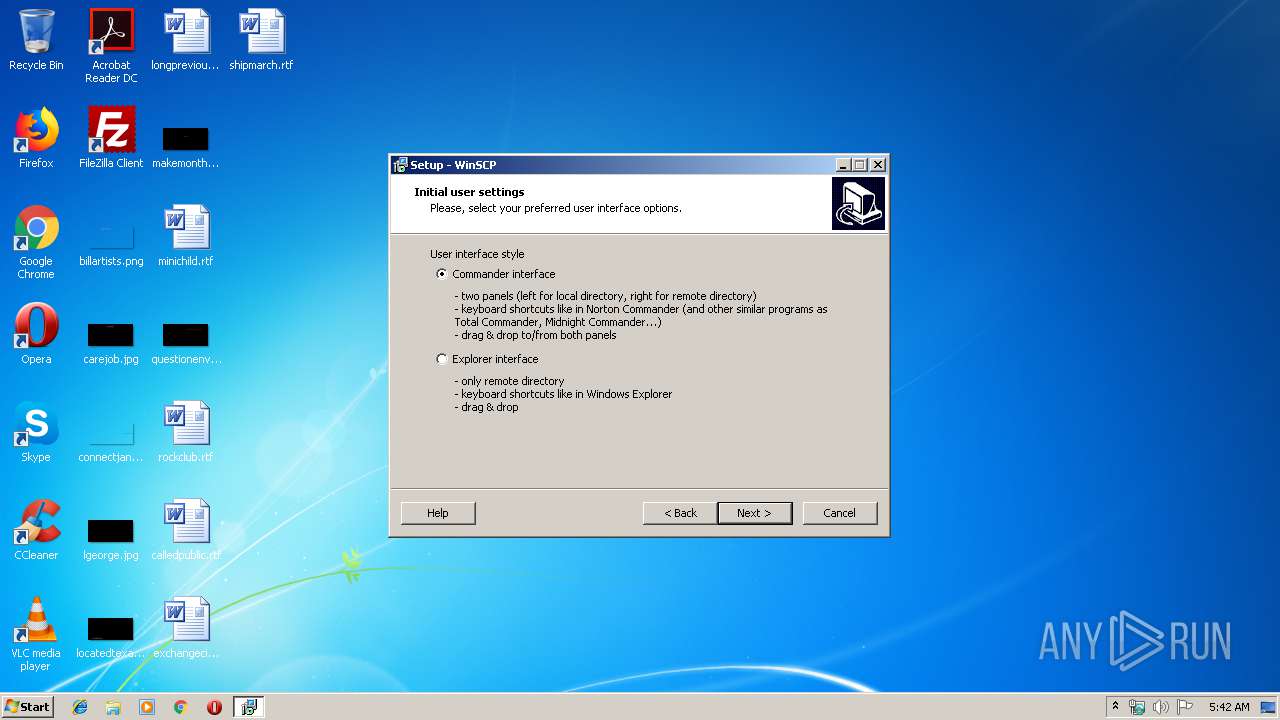Select the Skype desktop shortcut

pos(36,432)
